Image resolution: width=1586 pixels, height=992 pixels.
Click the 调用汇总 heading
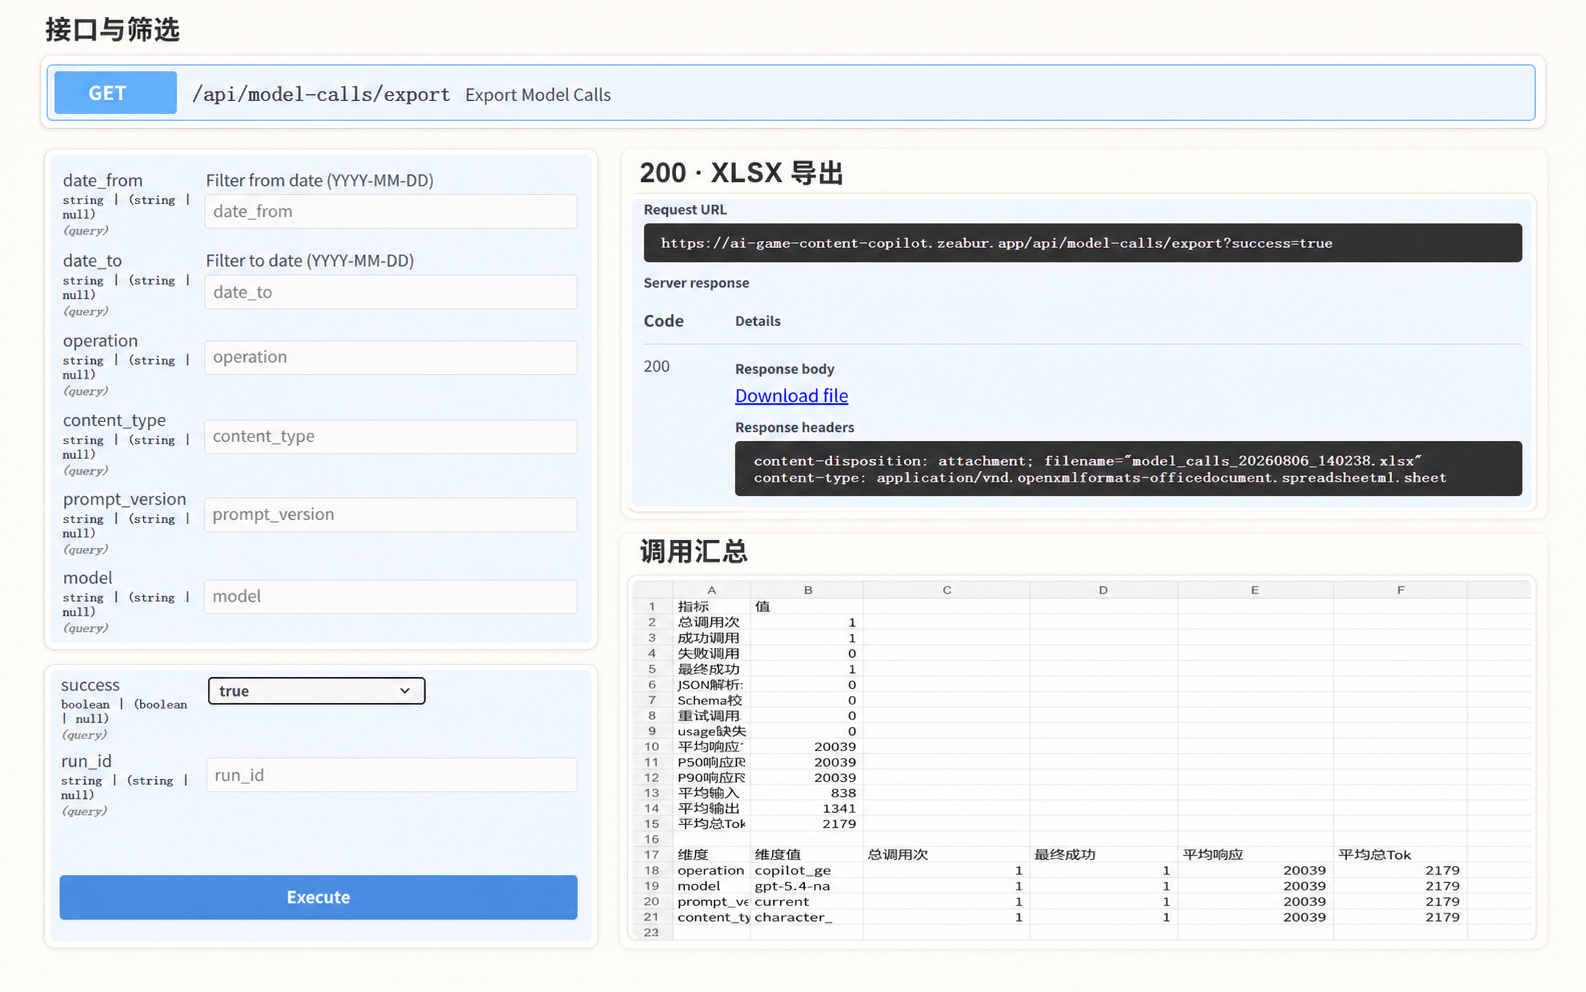pyautogui.click(x=694, y=551)
